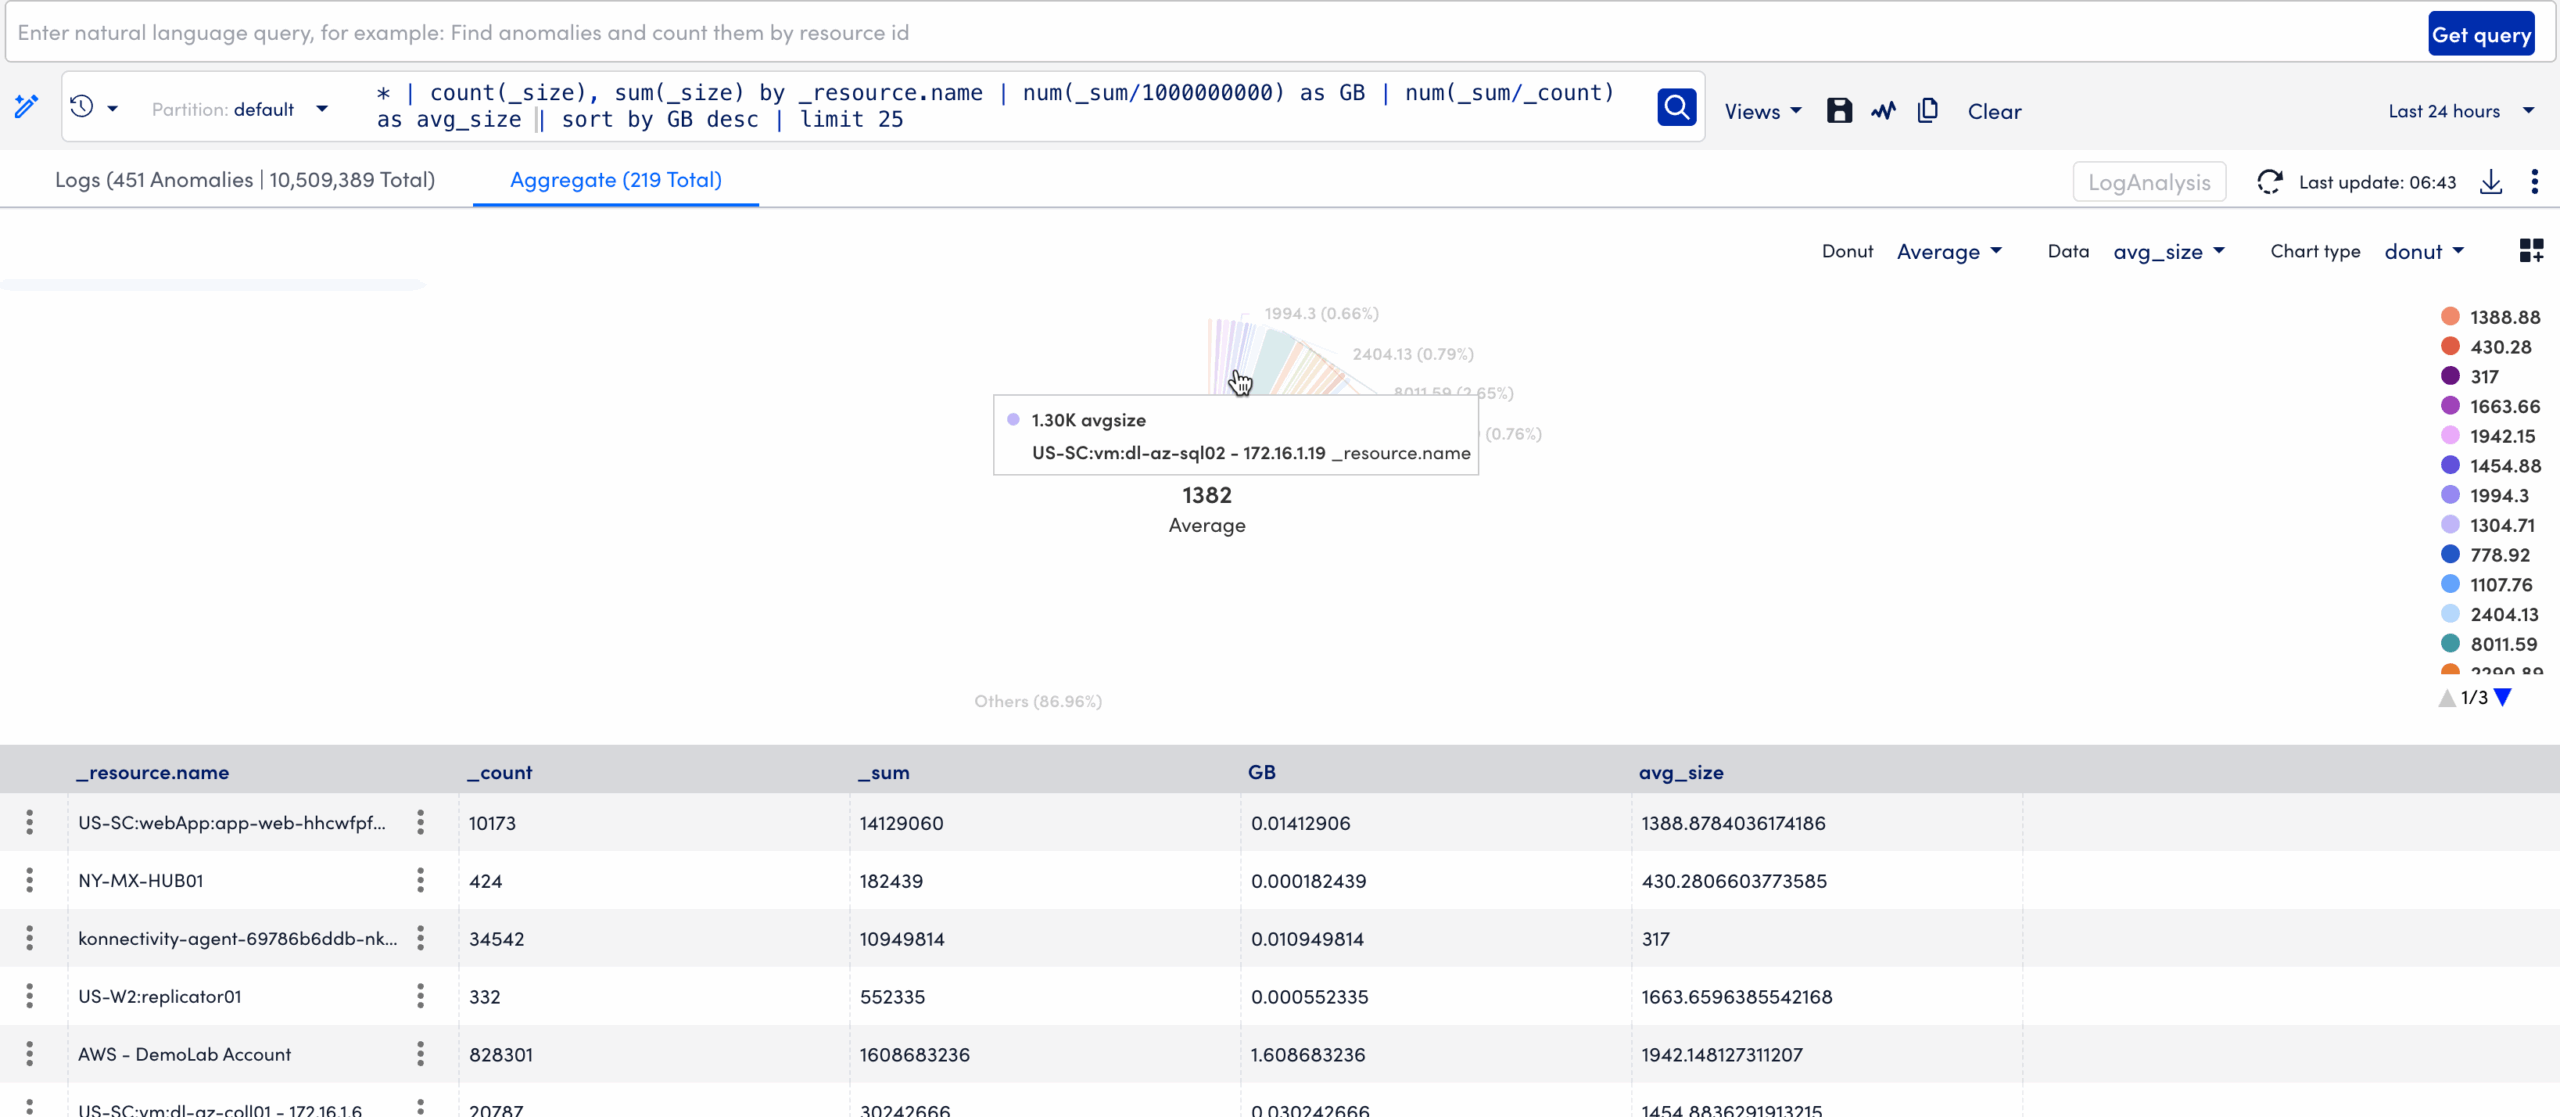Copy the query using the copy icon
Screen dimensions: 2560x1117
(1928, 111)
